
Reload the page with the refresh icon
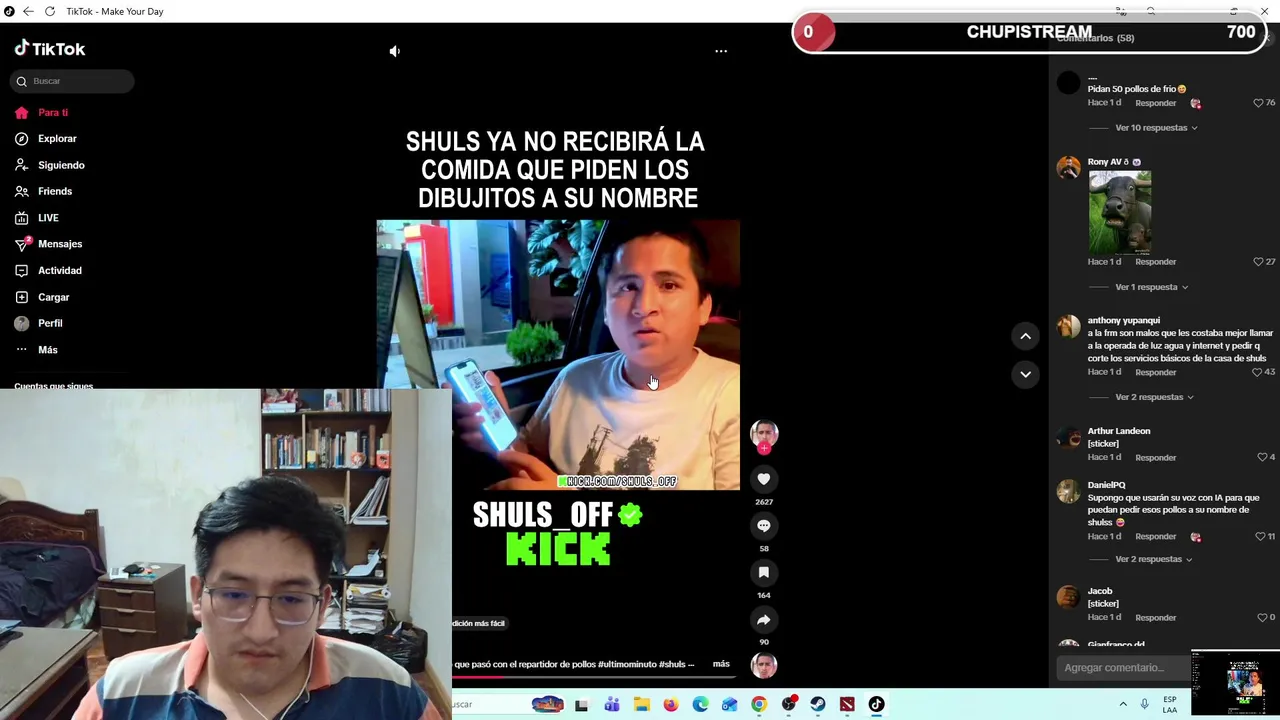click(x=50, y=11)
